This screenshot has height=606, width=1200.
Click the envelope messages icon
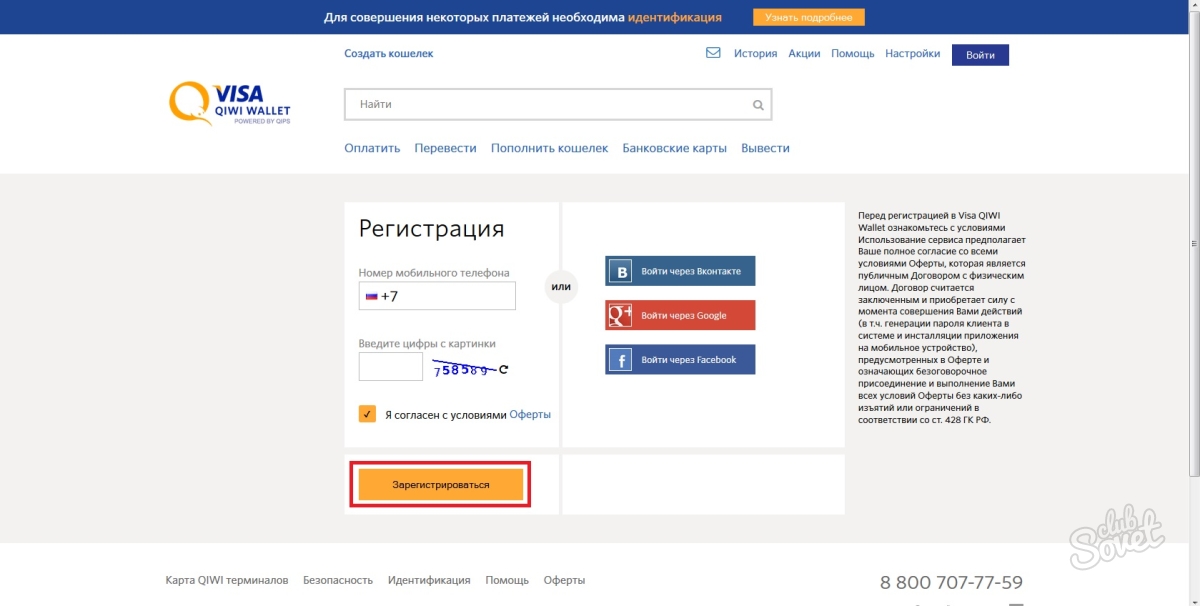click(713, 53)
